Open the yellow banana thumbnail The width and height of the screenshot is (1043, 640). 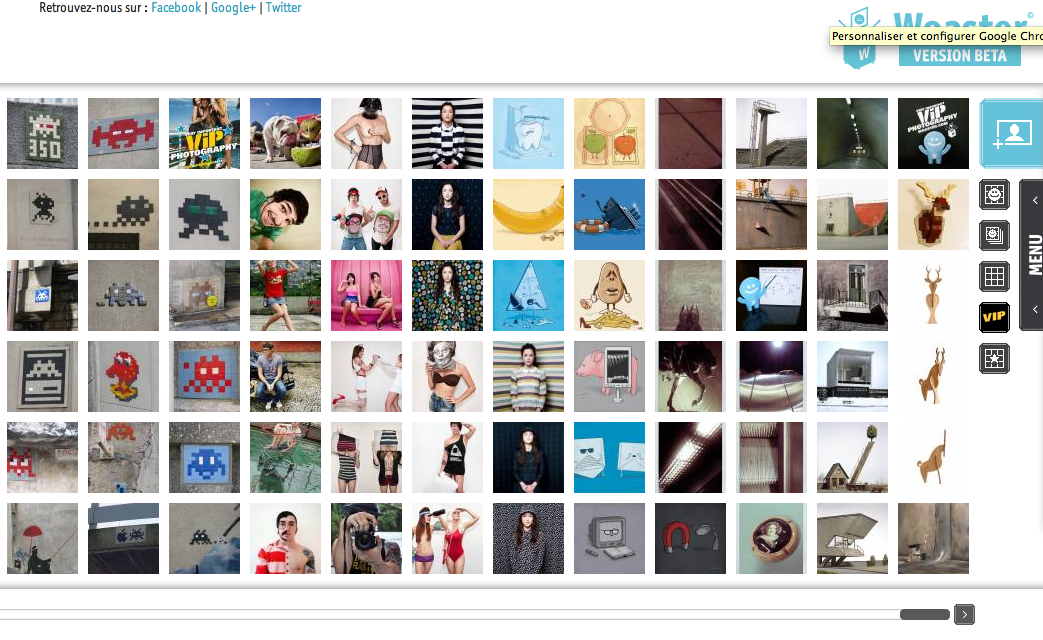(x=528, y=214)
